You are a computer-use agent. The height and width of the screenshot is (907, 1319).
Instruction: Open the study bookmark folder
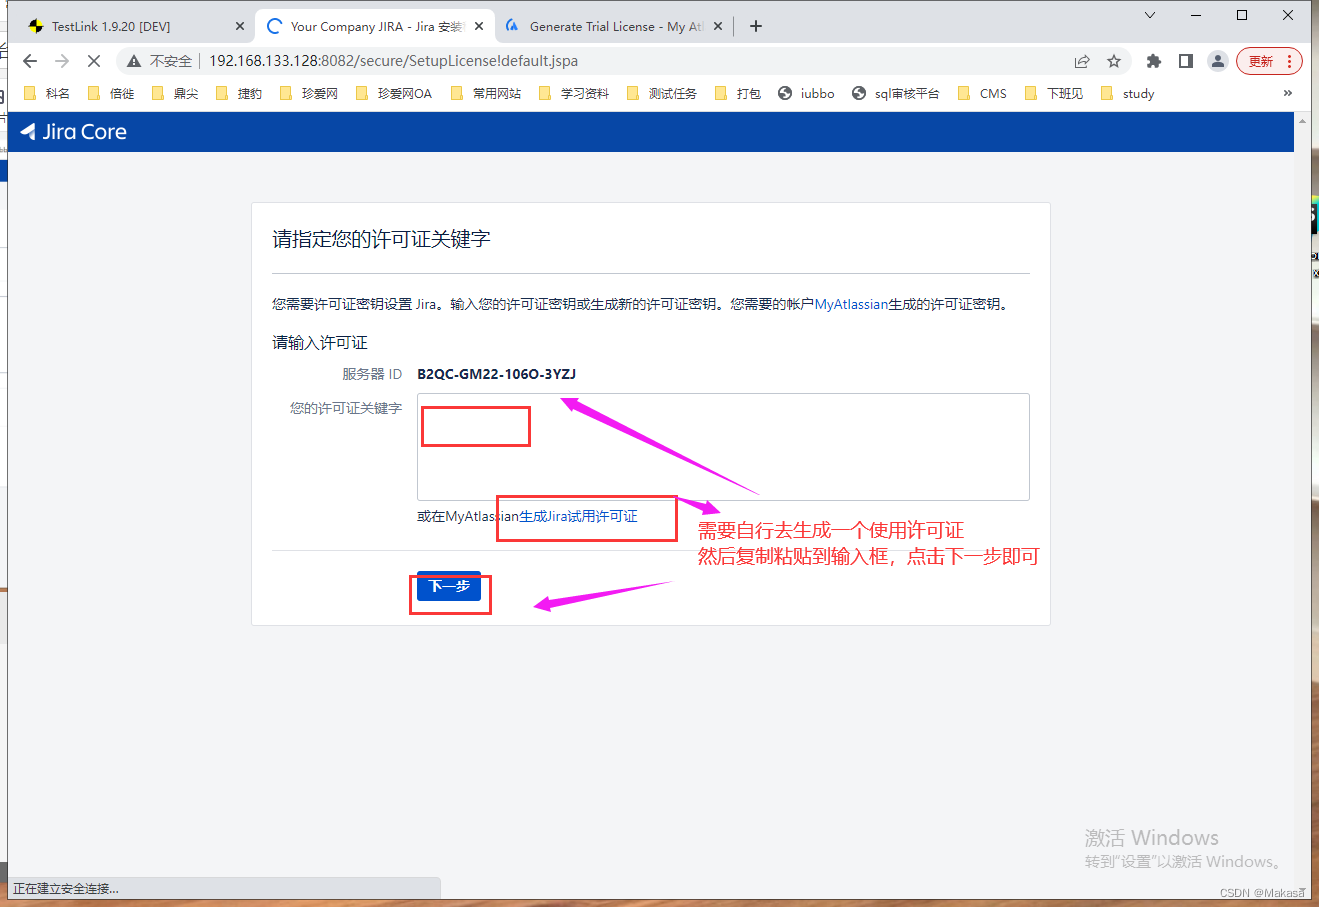[1127, 93]
